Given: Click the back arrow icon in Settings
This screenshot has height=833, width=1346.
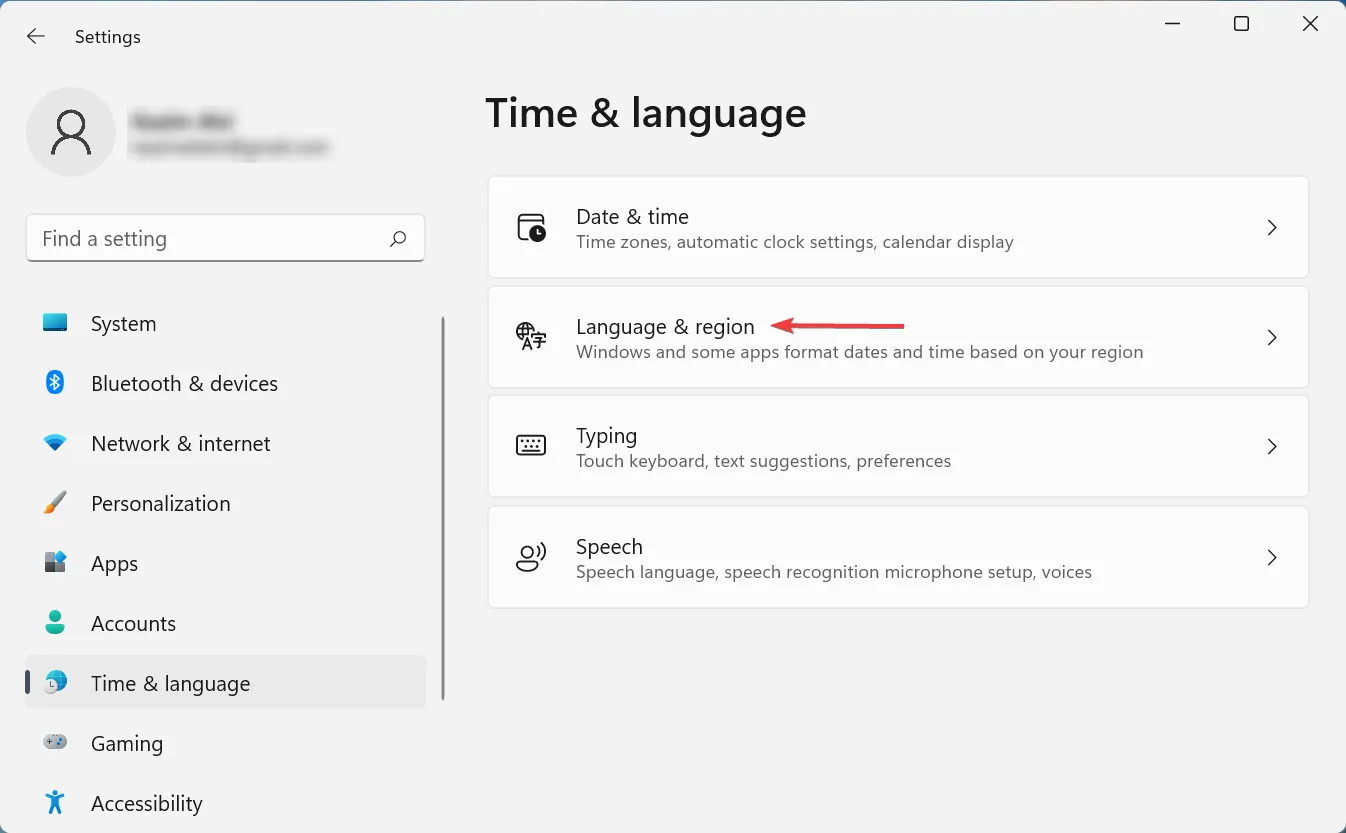Looking at the screenshot, I should (36, 37).
